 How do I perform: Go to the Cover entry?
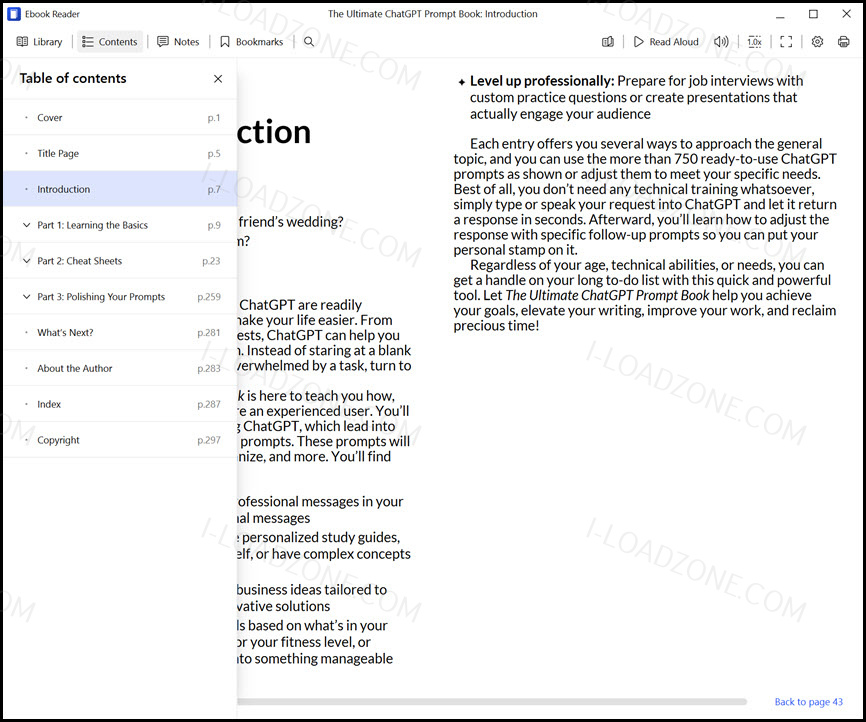pos(120,118)
